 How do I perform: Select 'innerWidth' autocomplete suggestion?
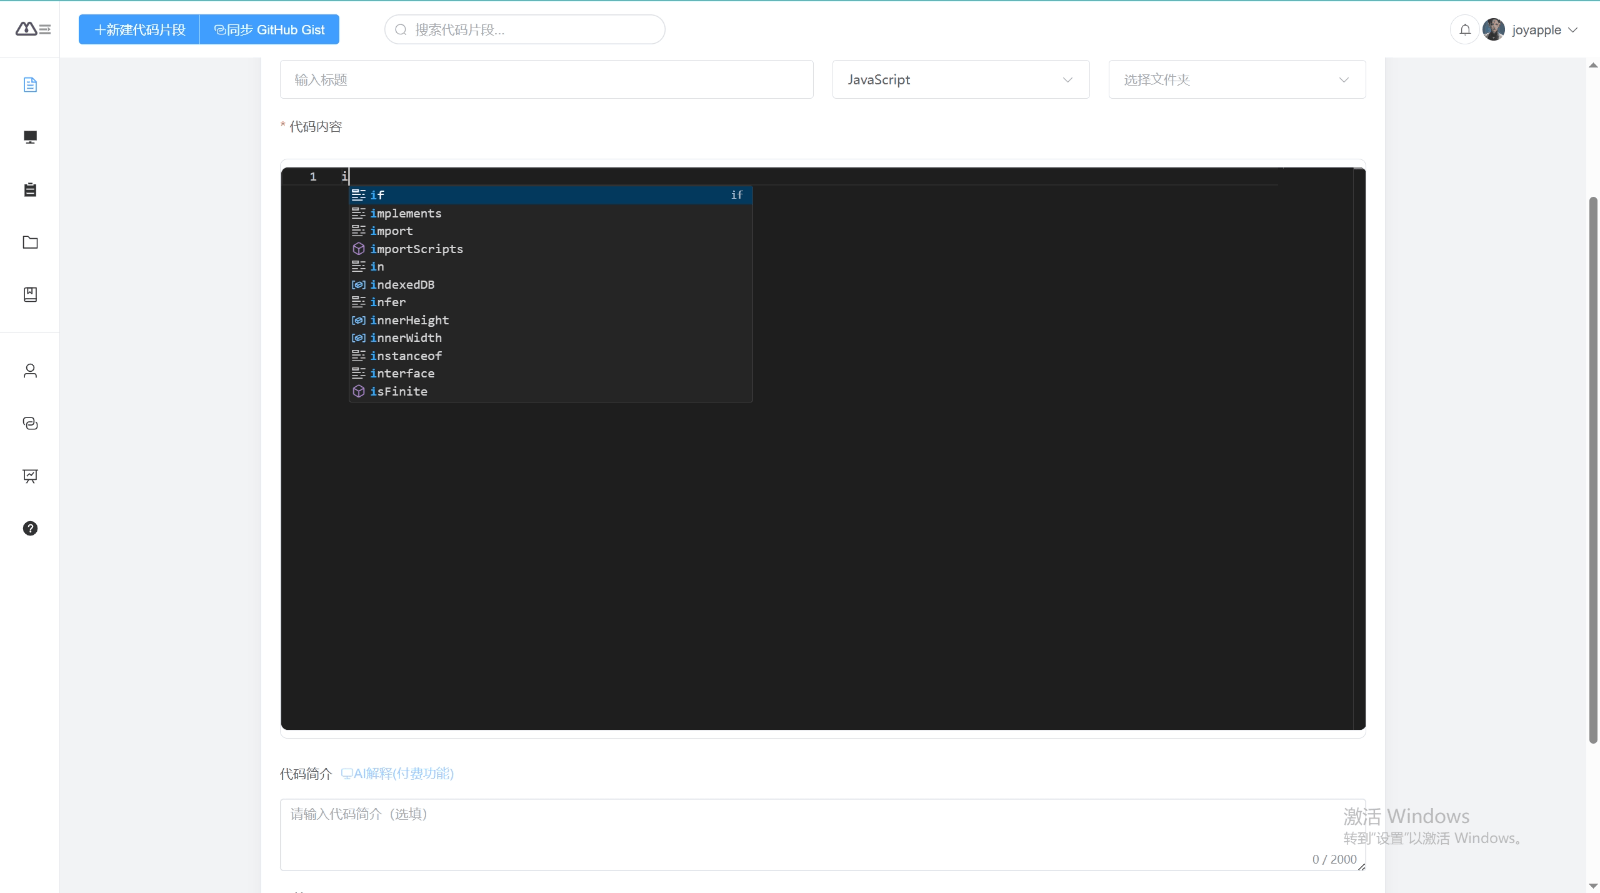(550, 338)
